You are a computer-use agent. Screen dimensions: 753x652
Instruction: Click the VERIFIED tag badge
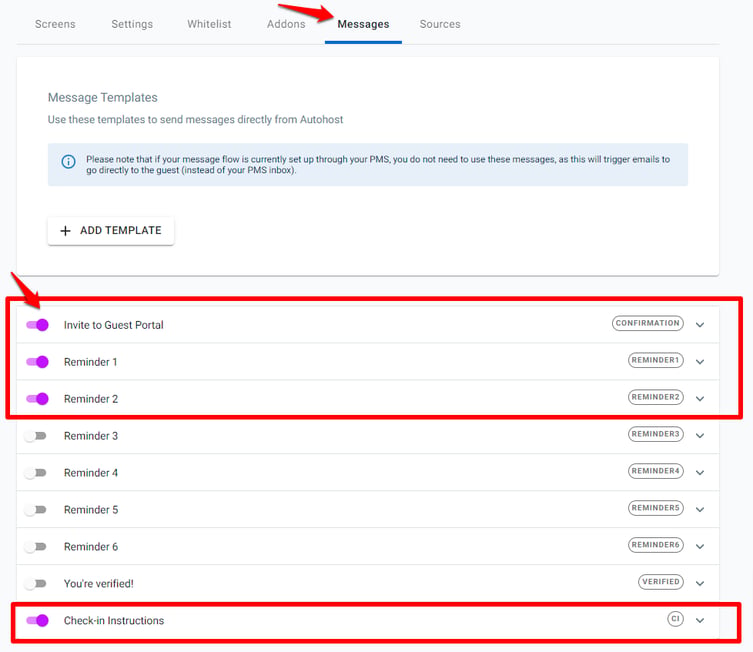coord(661,582)
